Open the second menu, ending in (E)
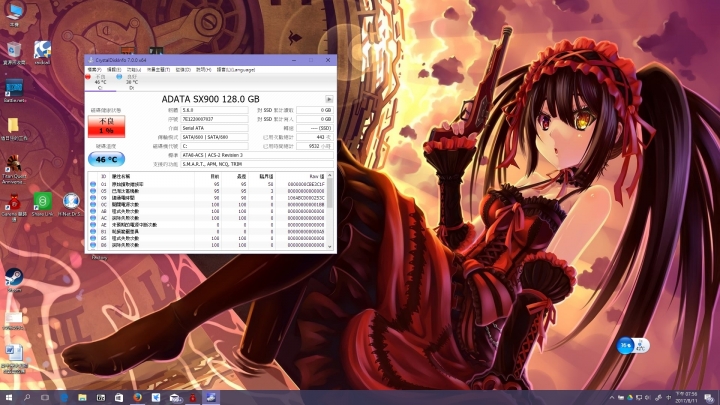The image size is (720, 405). pyautogui.click(x=114, y=70)
